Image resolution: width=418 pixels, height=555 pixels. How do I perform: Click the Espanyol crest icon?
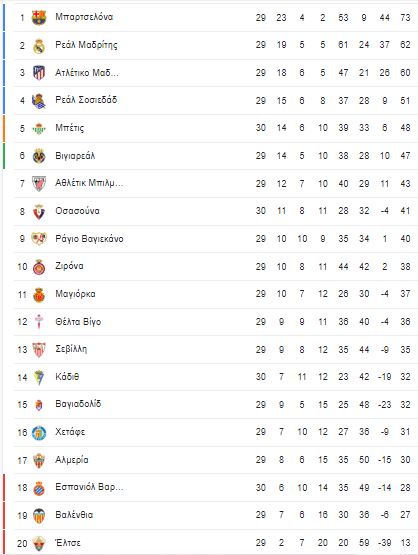tap(39, 488)
